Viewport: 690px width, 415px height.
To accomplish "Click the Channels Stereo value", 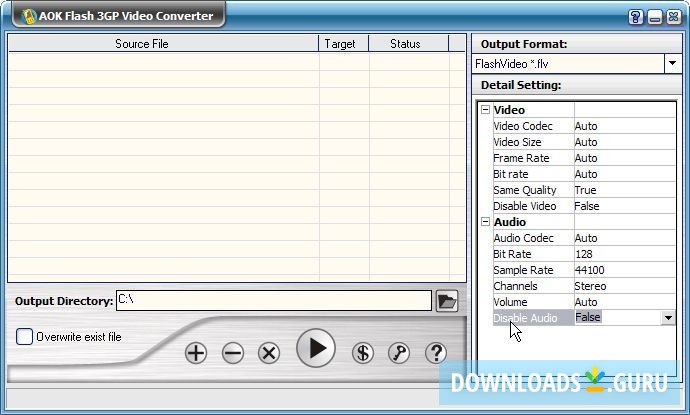I will [590, 286].
